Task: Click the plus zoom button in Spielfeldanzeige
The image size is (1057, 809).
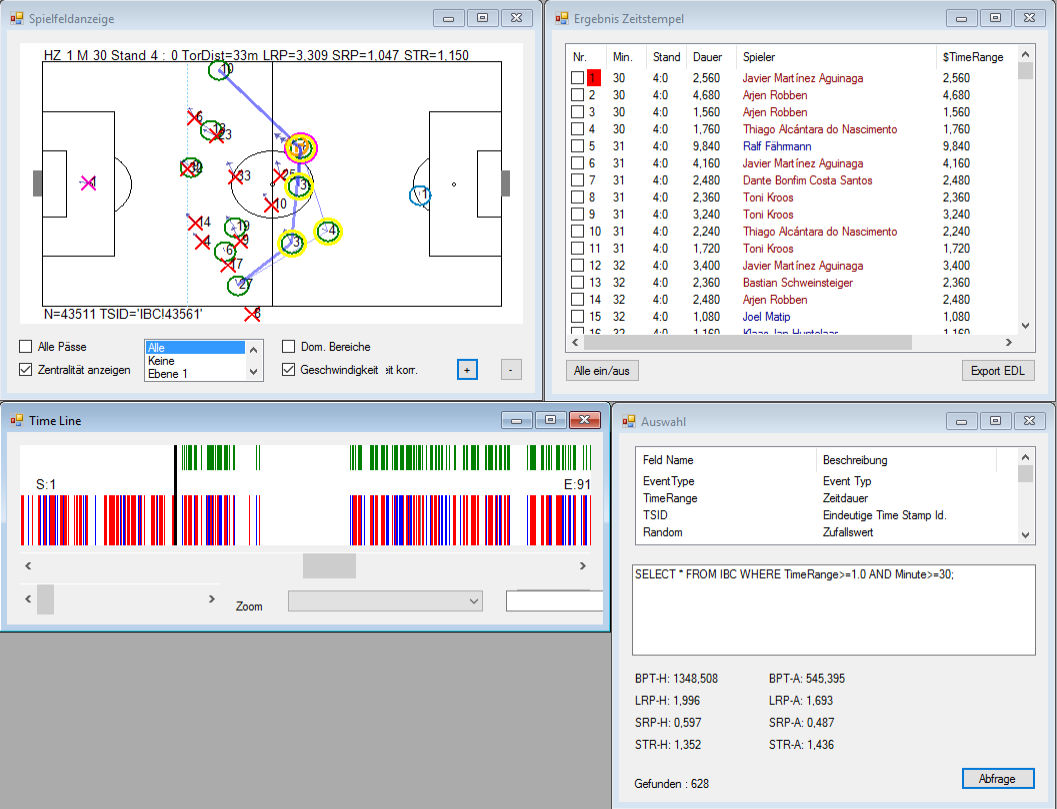Action: tap(467, 369)
